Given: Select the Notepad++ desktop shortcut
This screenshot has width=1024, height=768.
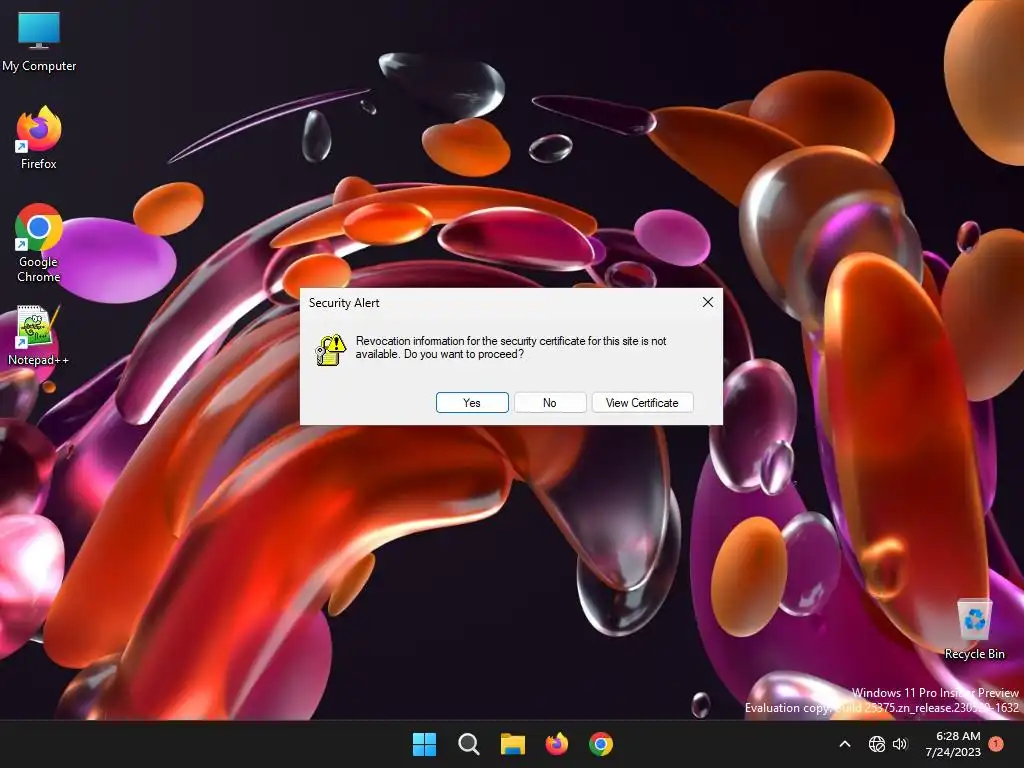Looking at the screenshot, I should (x=39, y=336).
